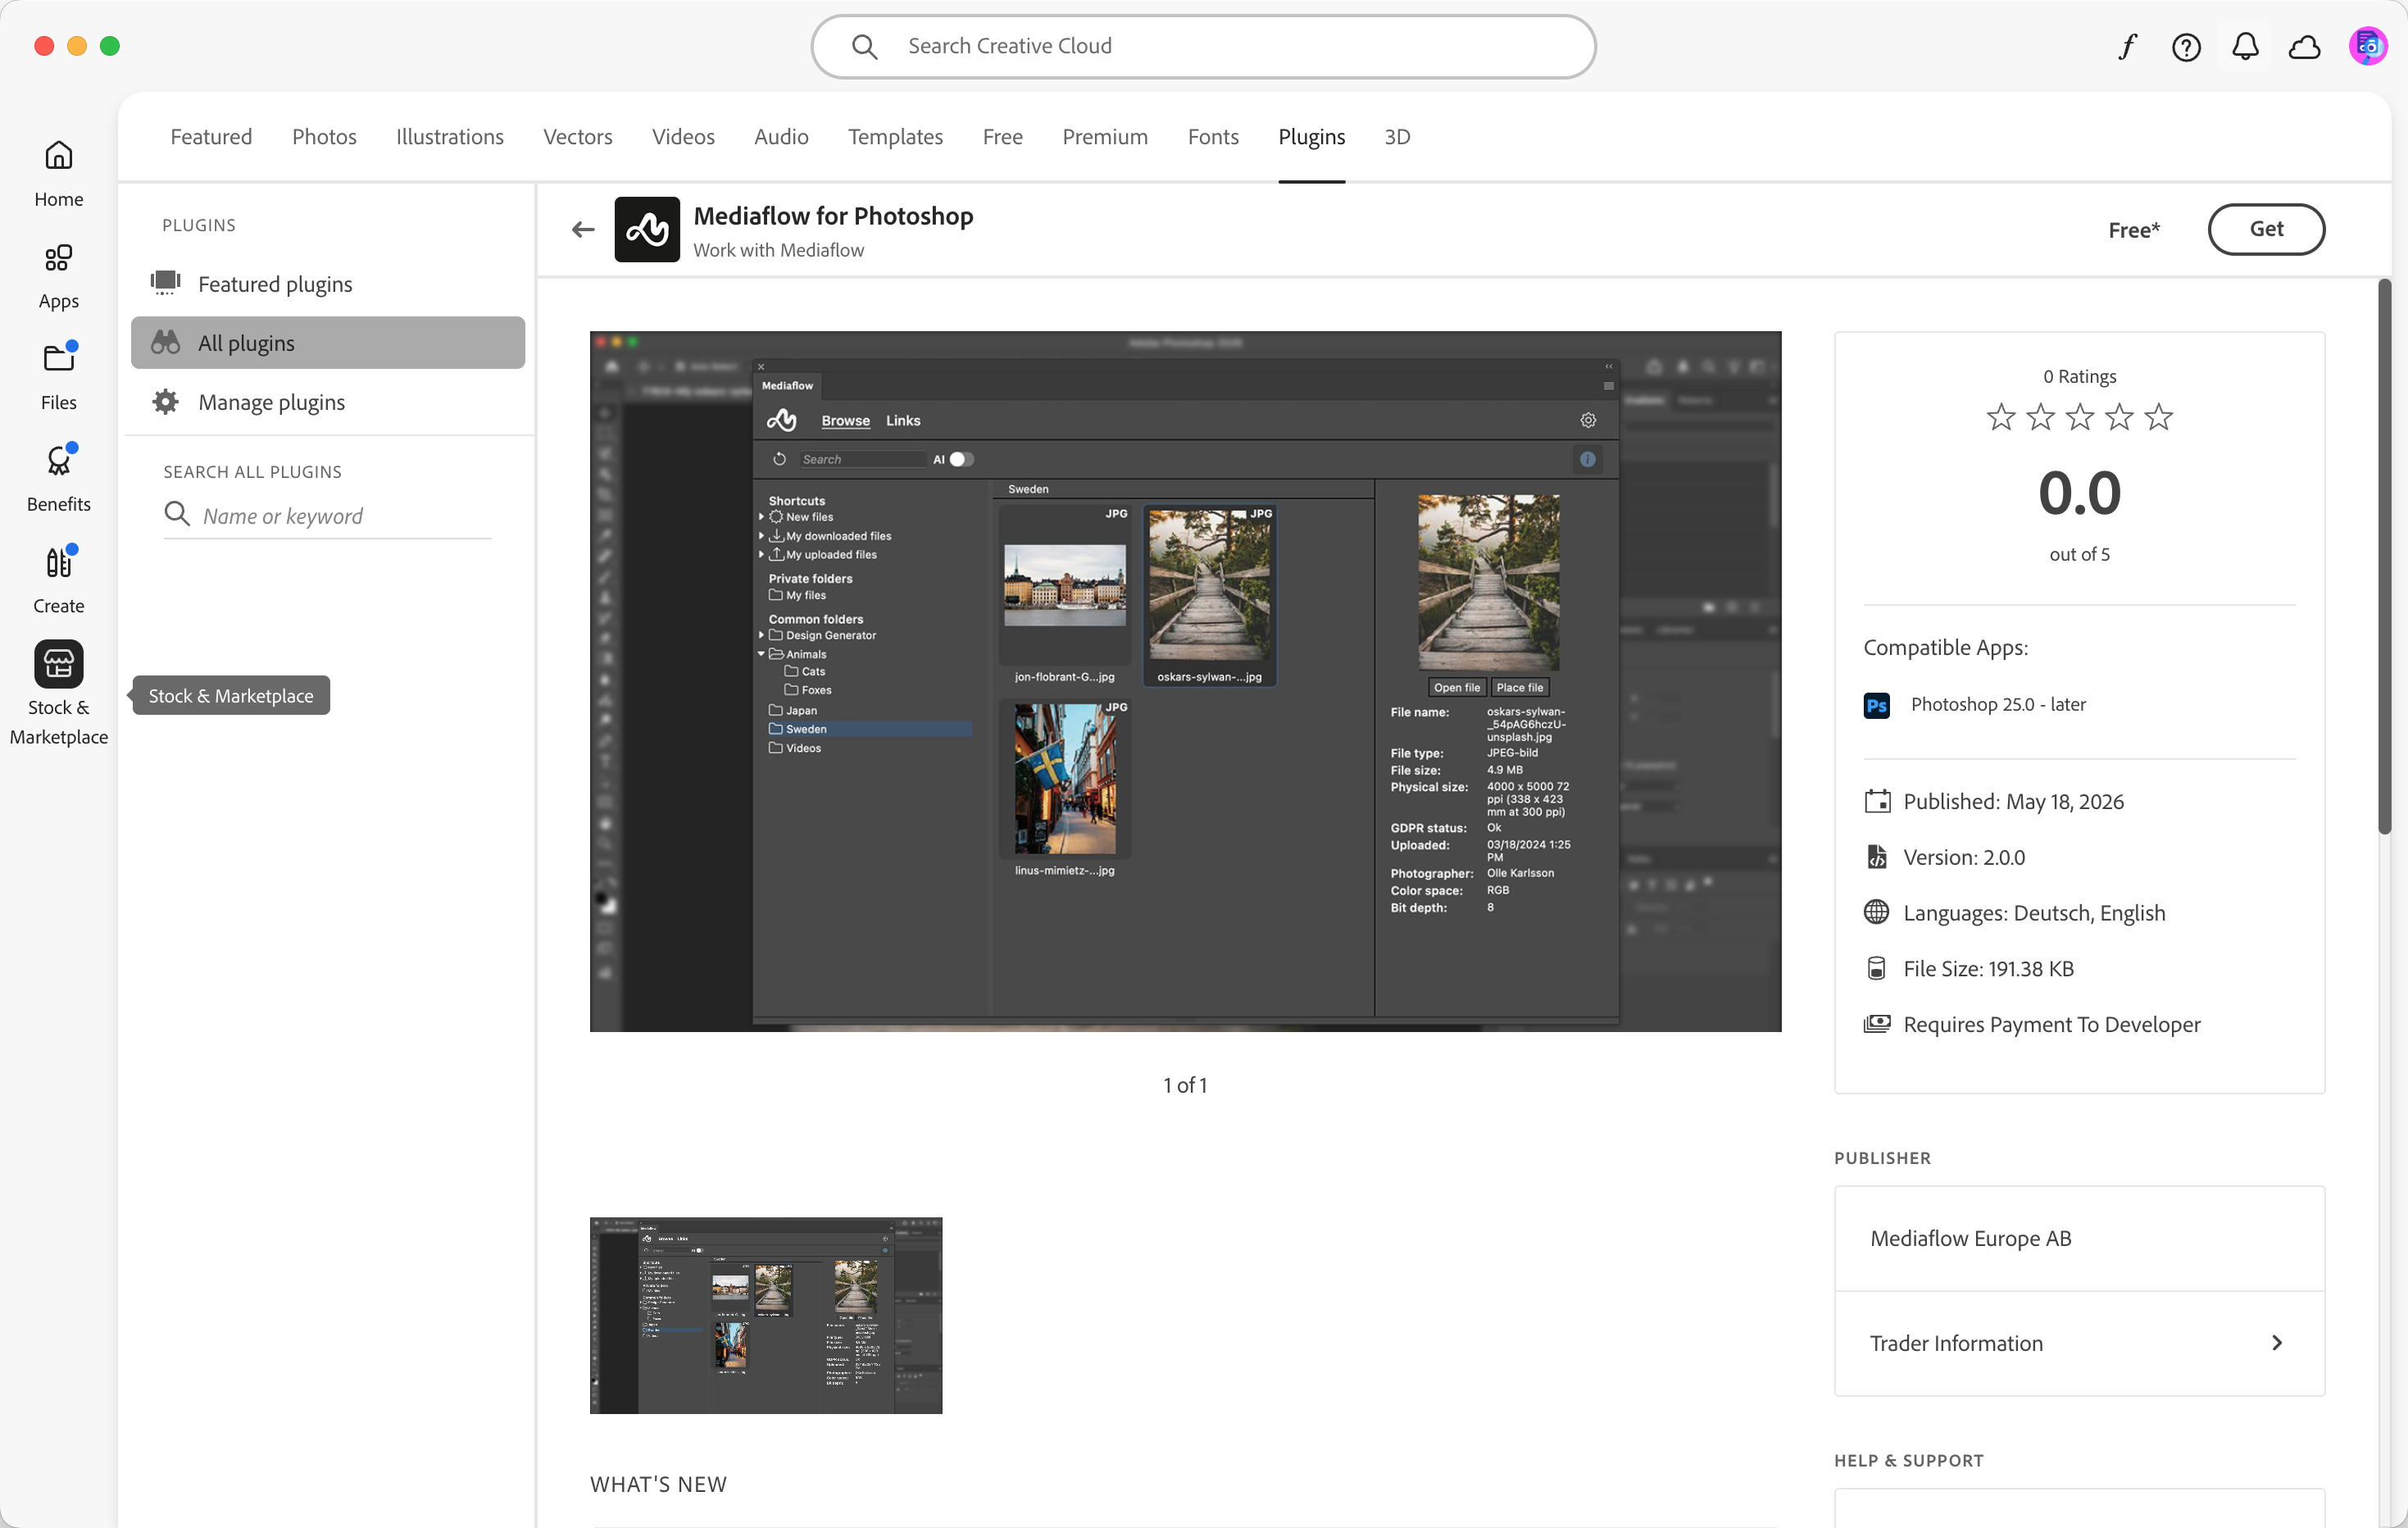Click the 'Published: May 18, 2026' text
Image resolution: width=2408 pixels, height=1528 pixels.
coord(2013,801)
